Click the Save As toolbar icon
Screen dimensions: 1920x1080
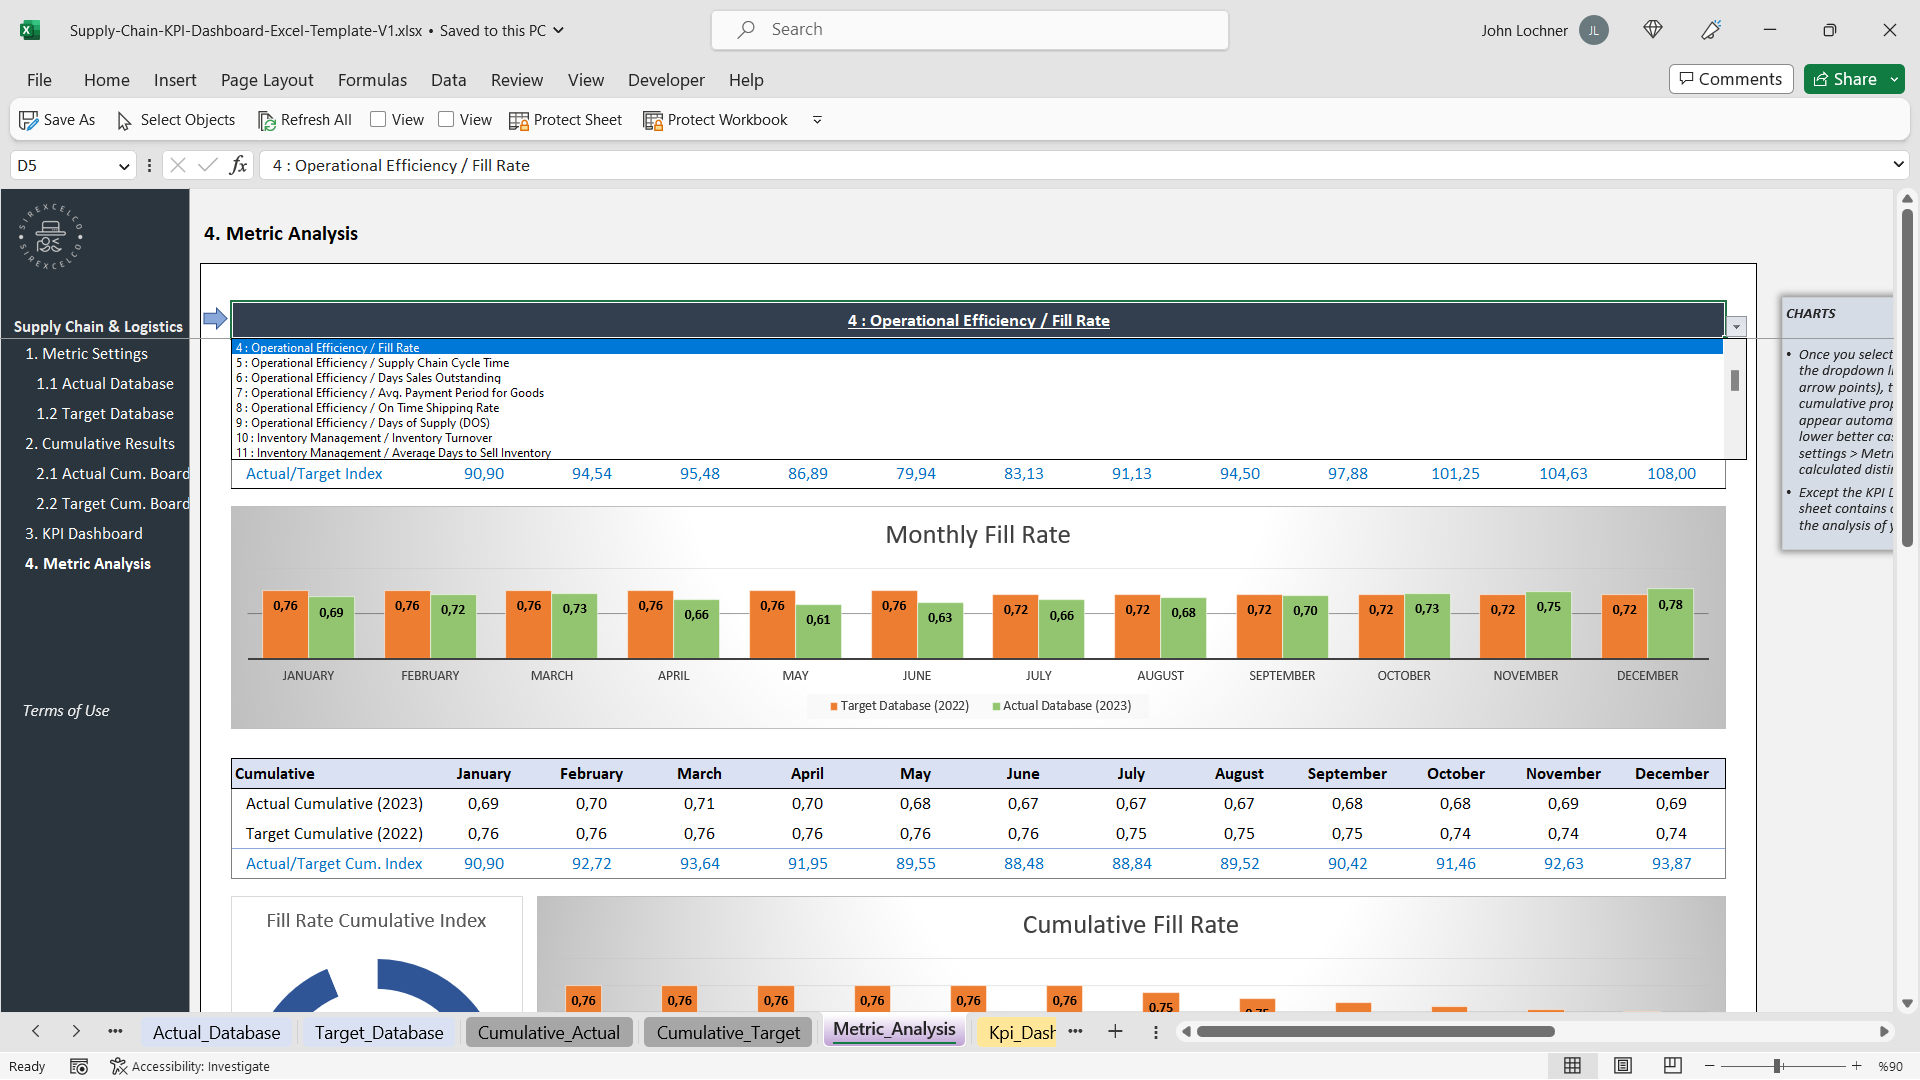click(28, 120)
